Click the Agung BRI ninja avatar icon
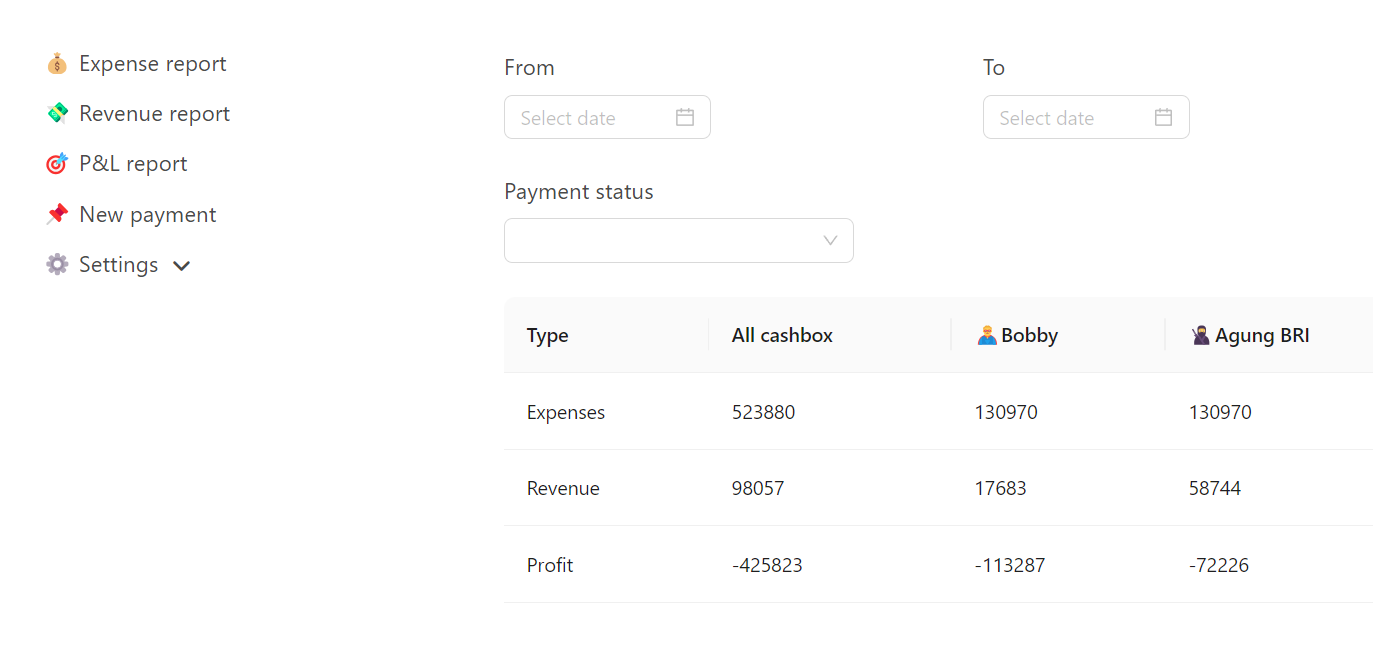 tap(1201, 336)
